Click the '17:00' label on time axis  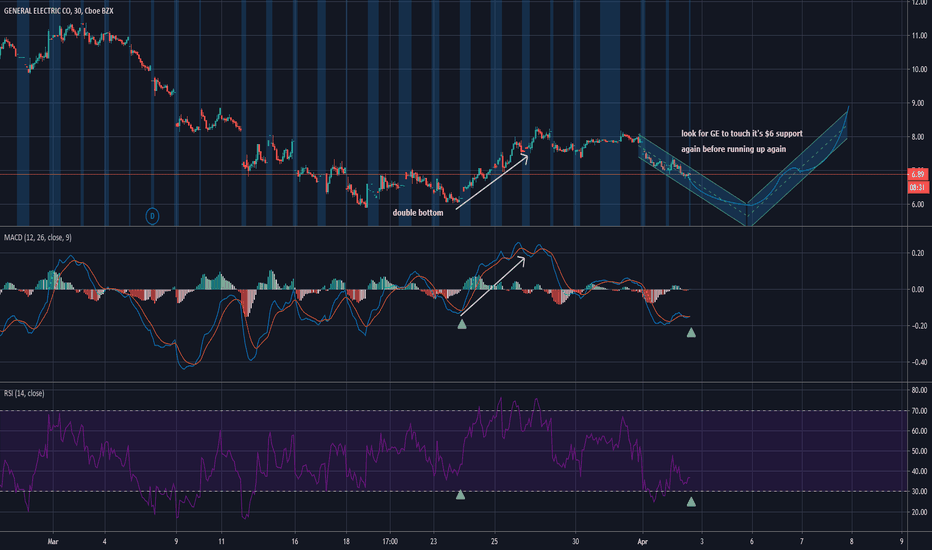(x=390, y=542)
